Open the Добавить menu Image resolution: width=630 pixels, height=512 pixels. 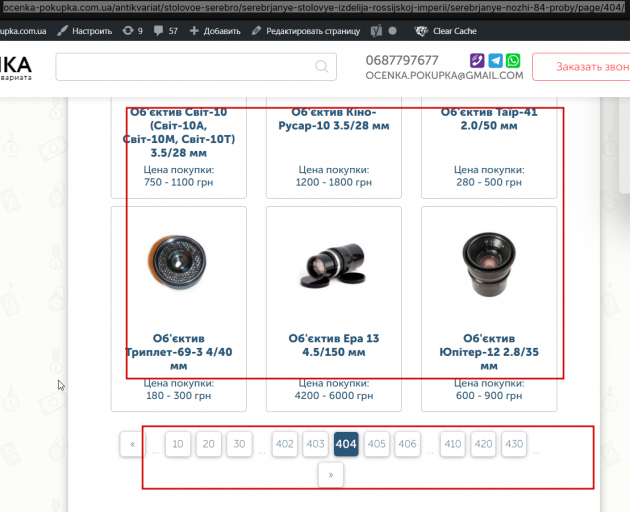215,31
